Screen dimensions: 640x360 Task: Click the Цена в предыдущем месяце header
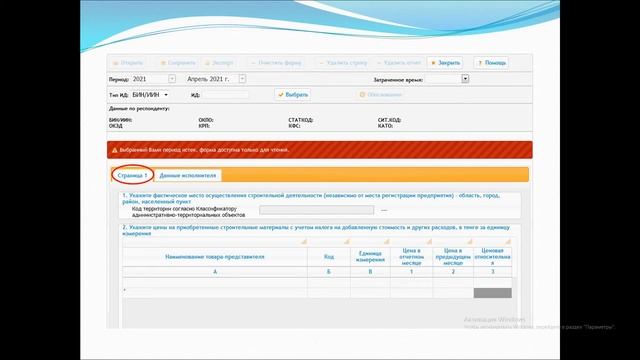coord(453,257)
